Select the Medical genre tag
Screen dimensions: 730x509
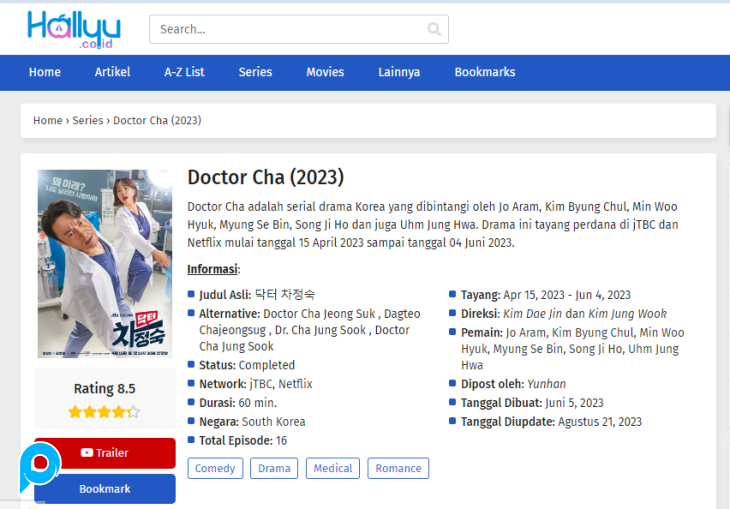333,468
